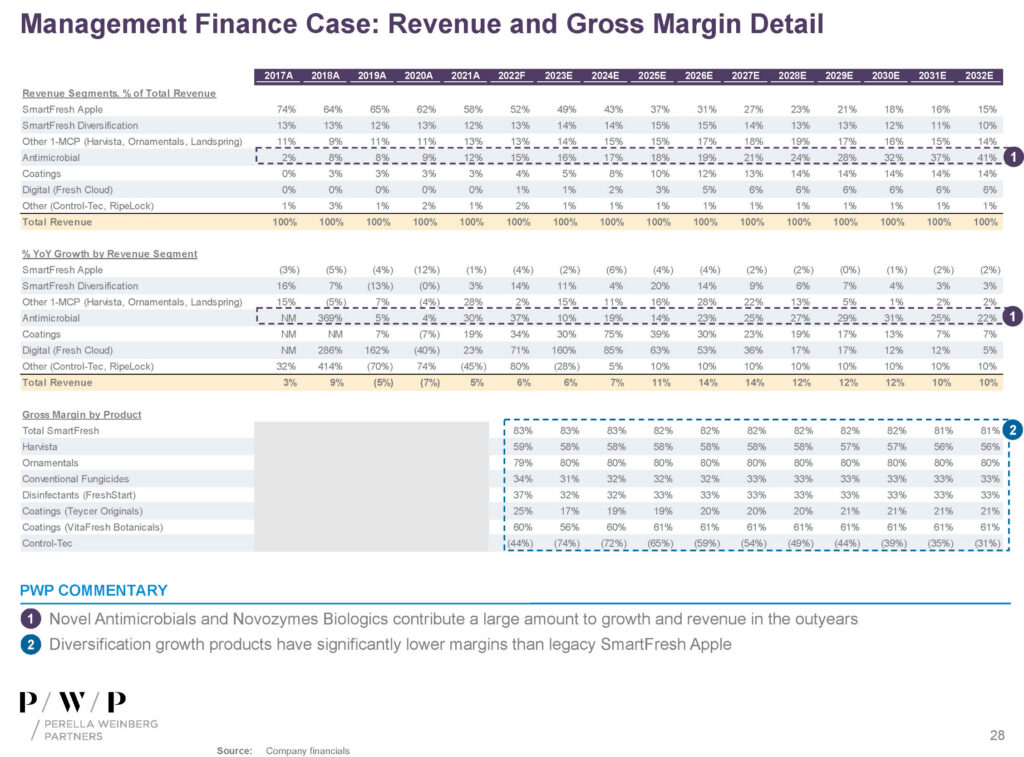Click the 2022F column header
This screenshot has width=1024, height=757.
click(x=512, y=76)
